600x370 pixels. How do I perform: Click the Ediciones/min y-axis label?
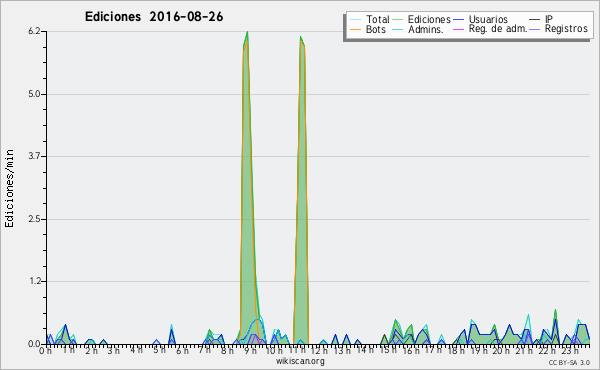click(x=9, y=188)
